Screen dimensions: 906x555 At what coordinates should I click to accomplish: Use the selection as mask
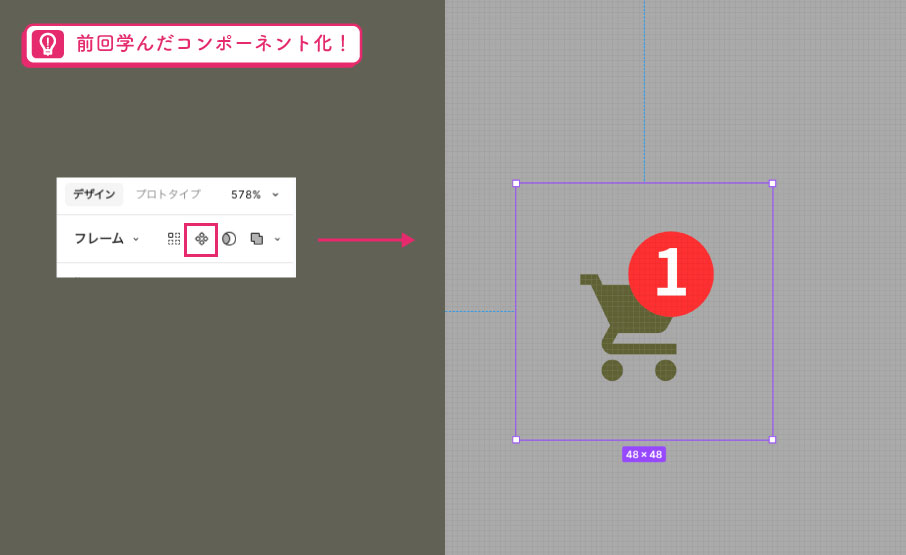(229, 239)
